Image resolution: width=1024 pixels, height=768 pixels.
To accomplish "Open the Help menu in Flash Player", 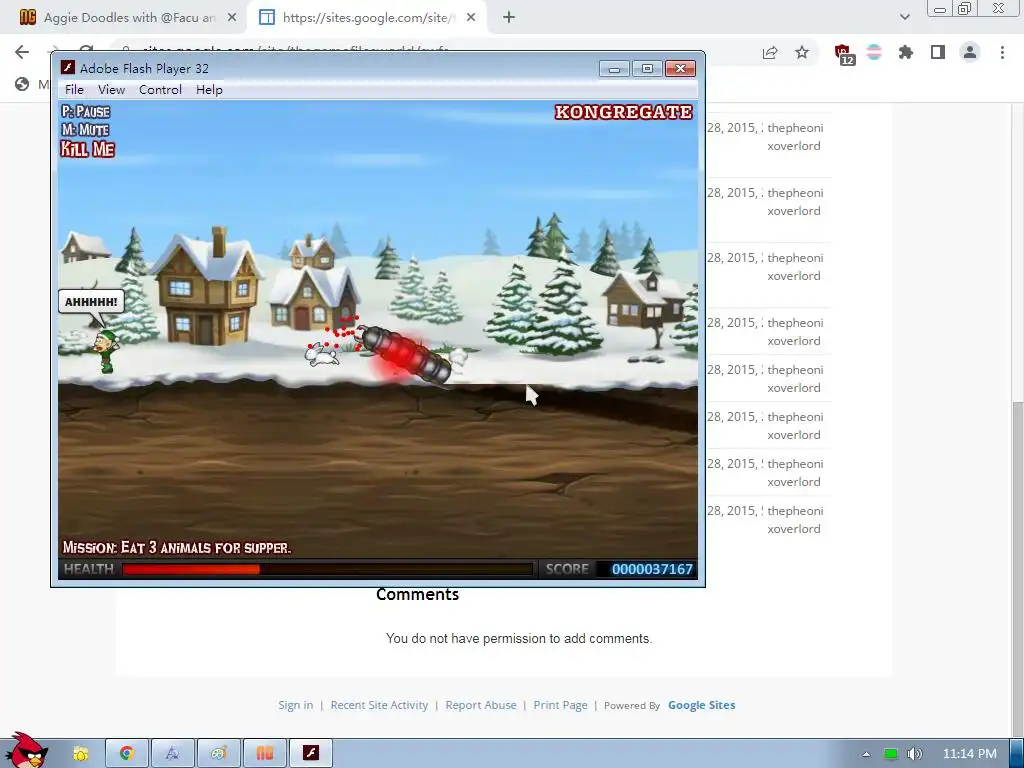I will point(209,89).
